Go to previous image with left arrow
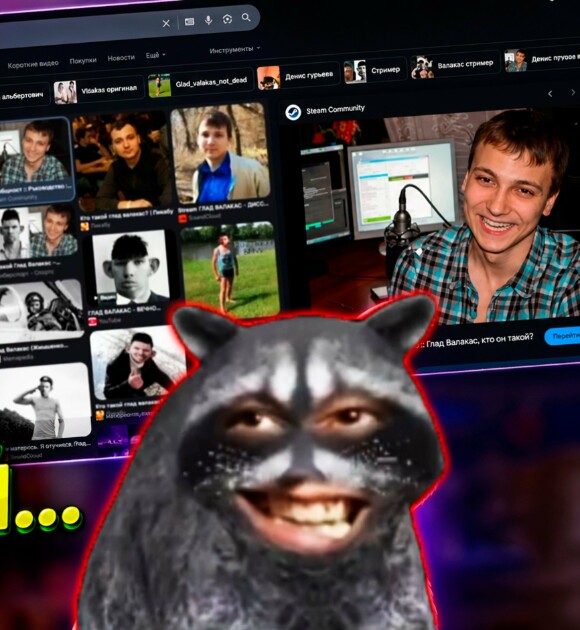 click(550, 94)
